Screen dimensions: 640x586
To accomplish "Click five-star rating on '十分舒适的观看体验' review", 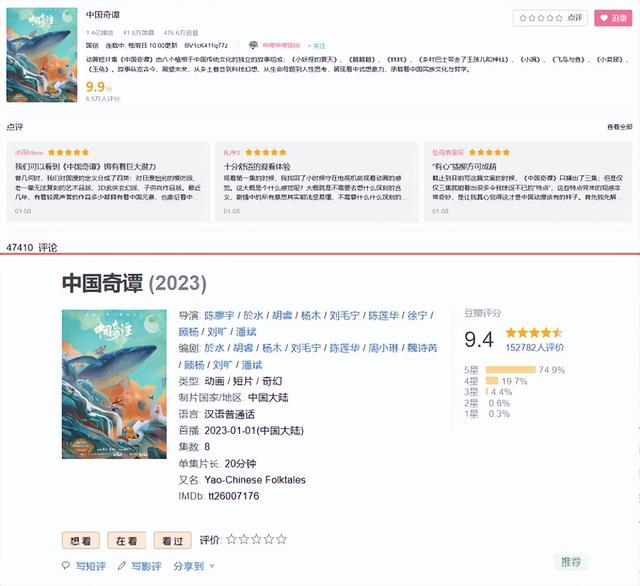I will click(266, 153).
